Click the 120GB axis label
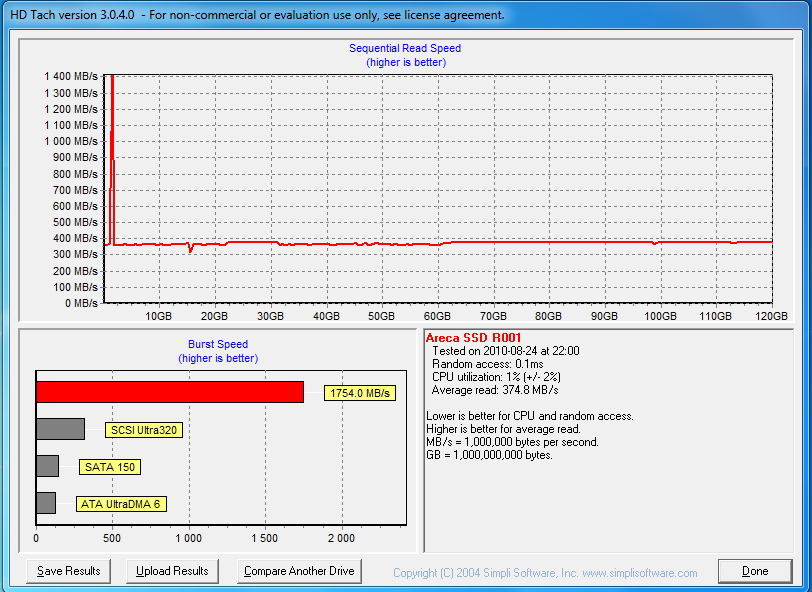 click(x=772, y=316)
